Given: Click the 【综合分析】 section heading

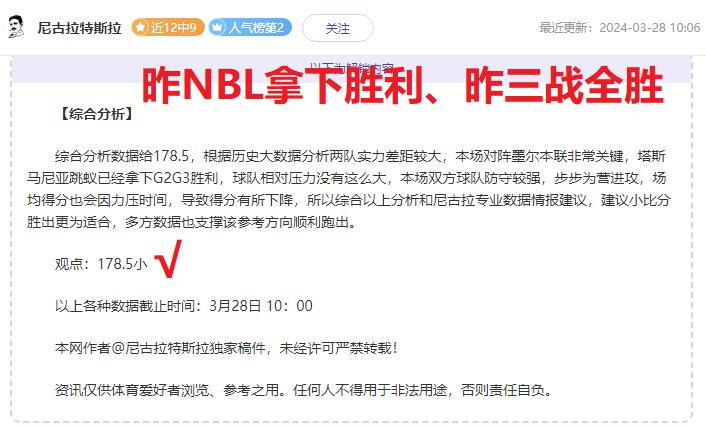Looking at the screenshot, I should (96, 114).
